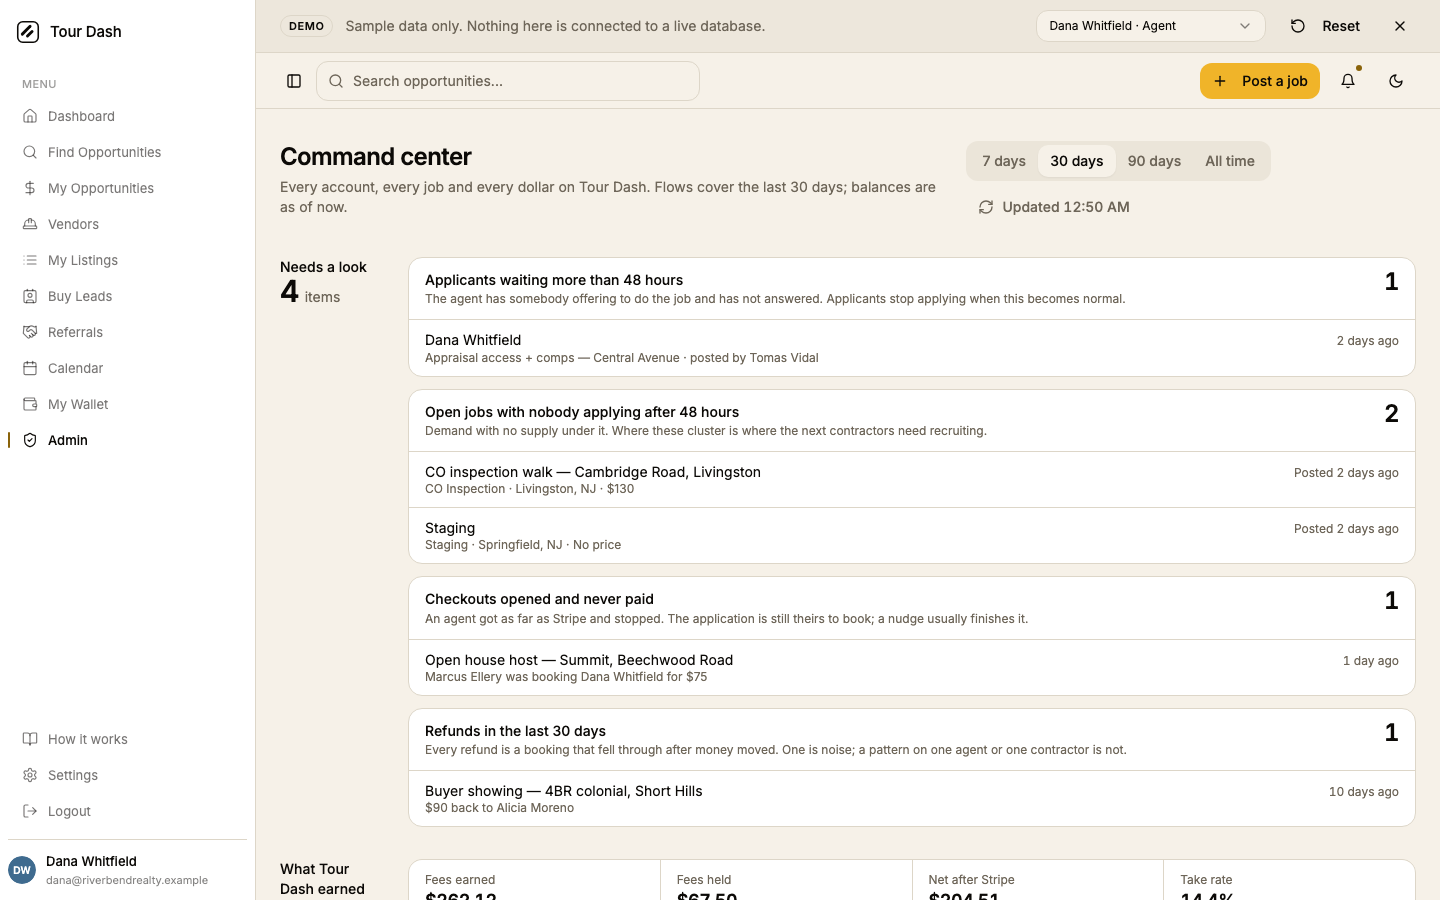Switch range to 90 days
Viewport: 1440px width, 900px height.
(1154, 161)
